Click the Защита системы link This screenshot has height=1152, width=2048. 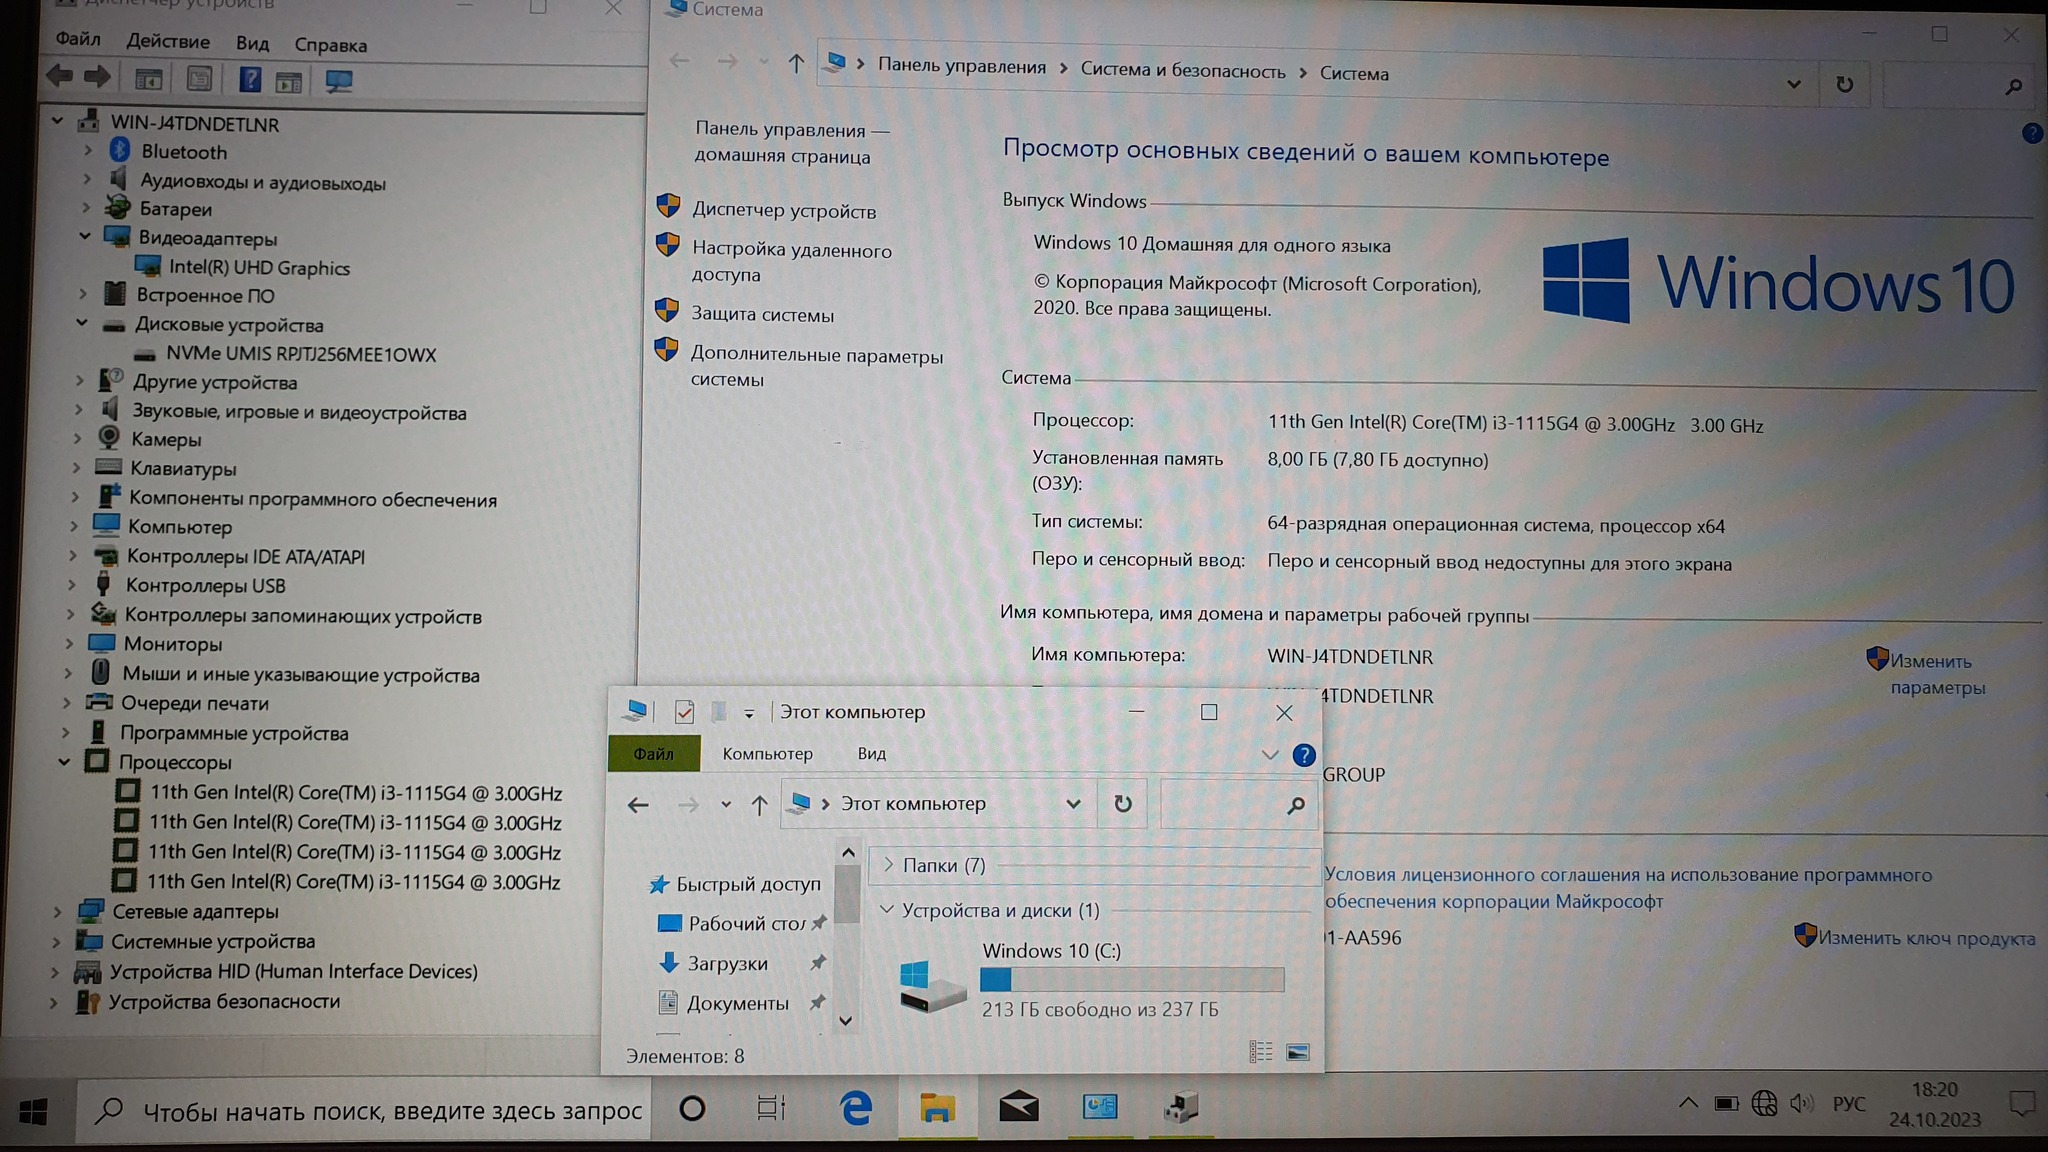point(762,314)
